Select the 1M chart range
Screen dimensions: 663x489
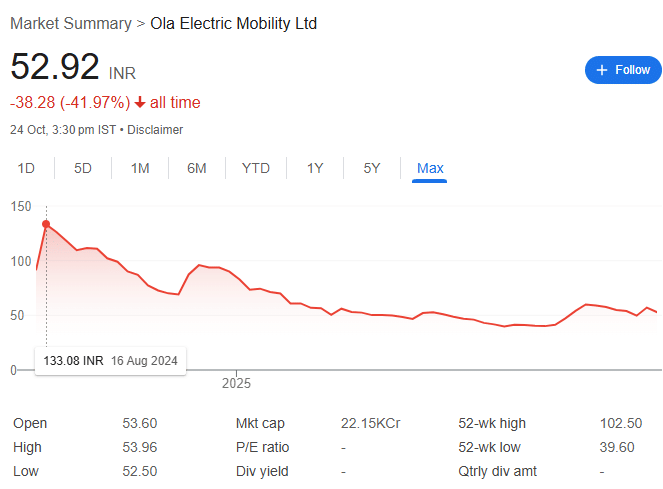(x=140, y=168)
